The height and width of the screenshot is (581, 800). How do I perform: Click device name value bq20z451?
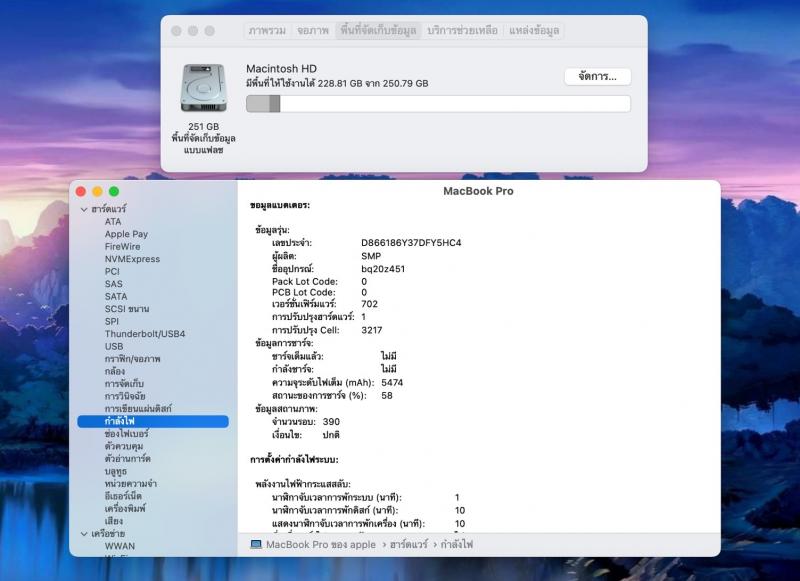pyautogui.click(x=383, y=269)
